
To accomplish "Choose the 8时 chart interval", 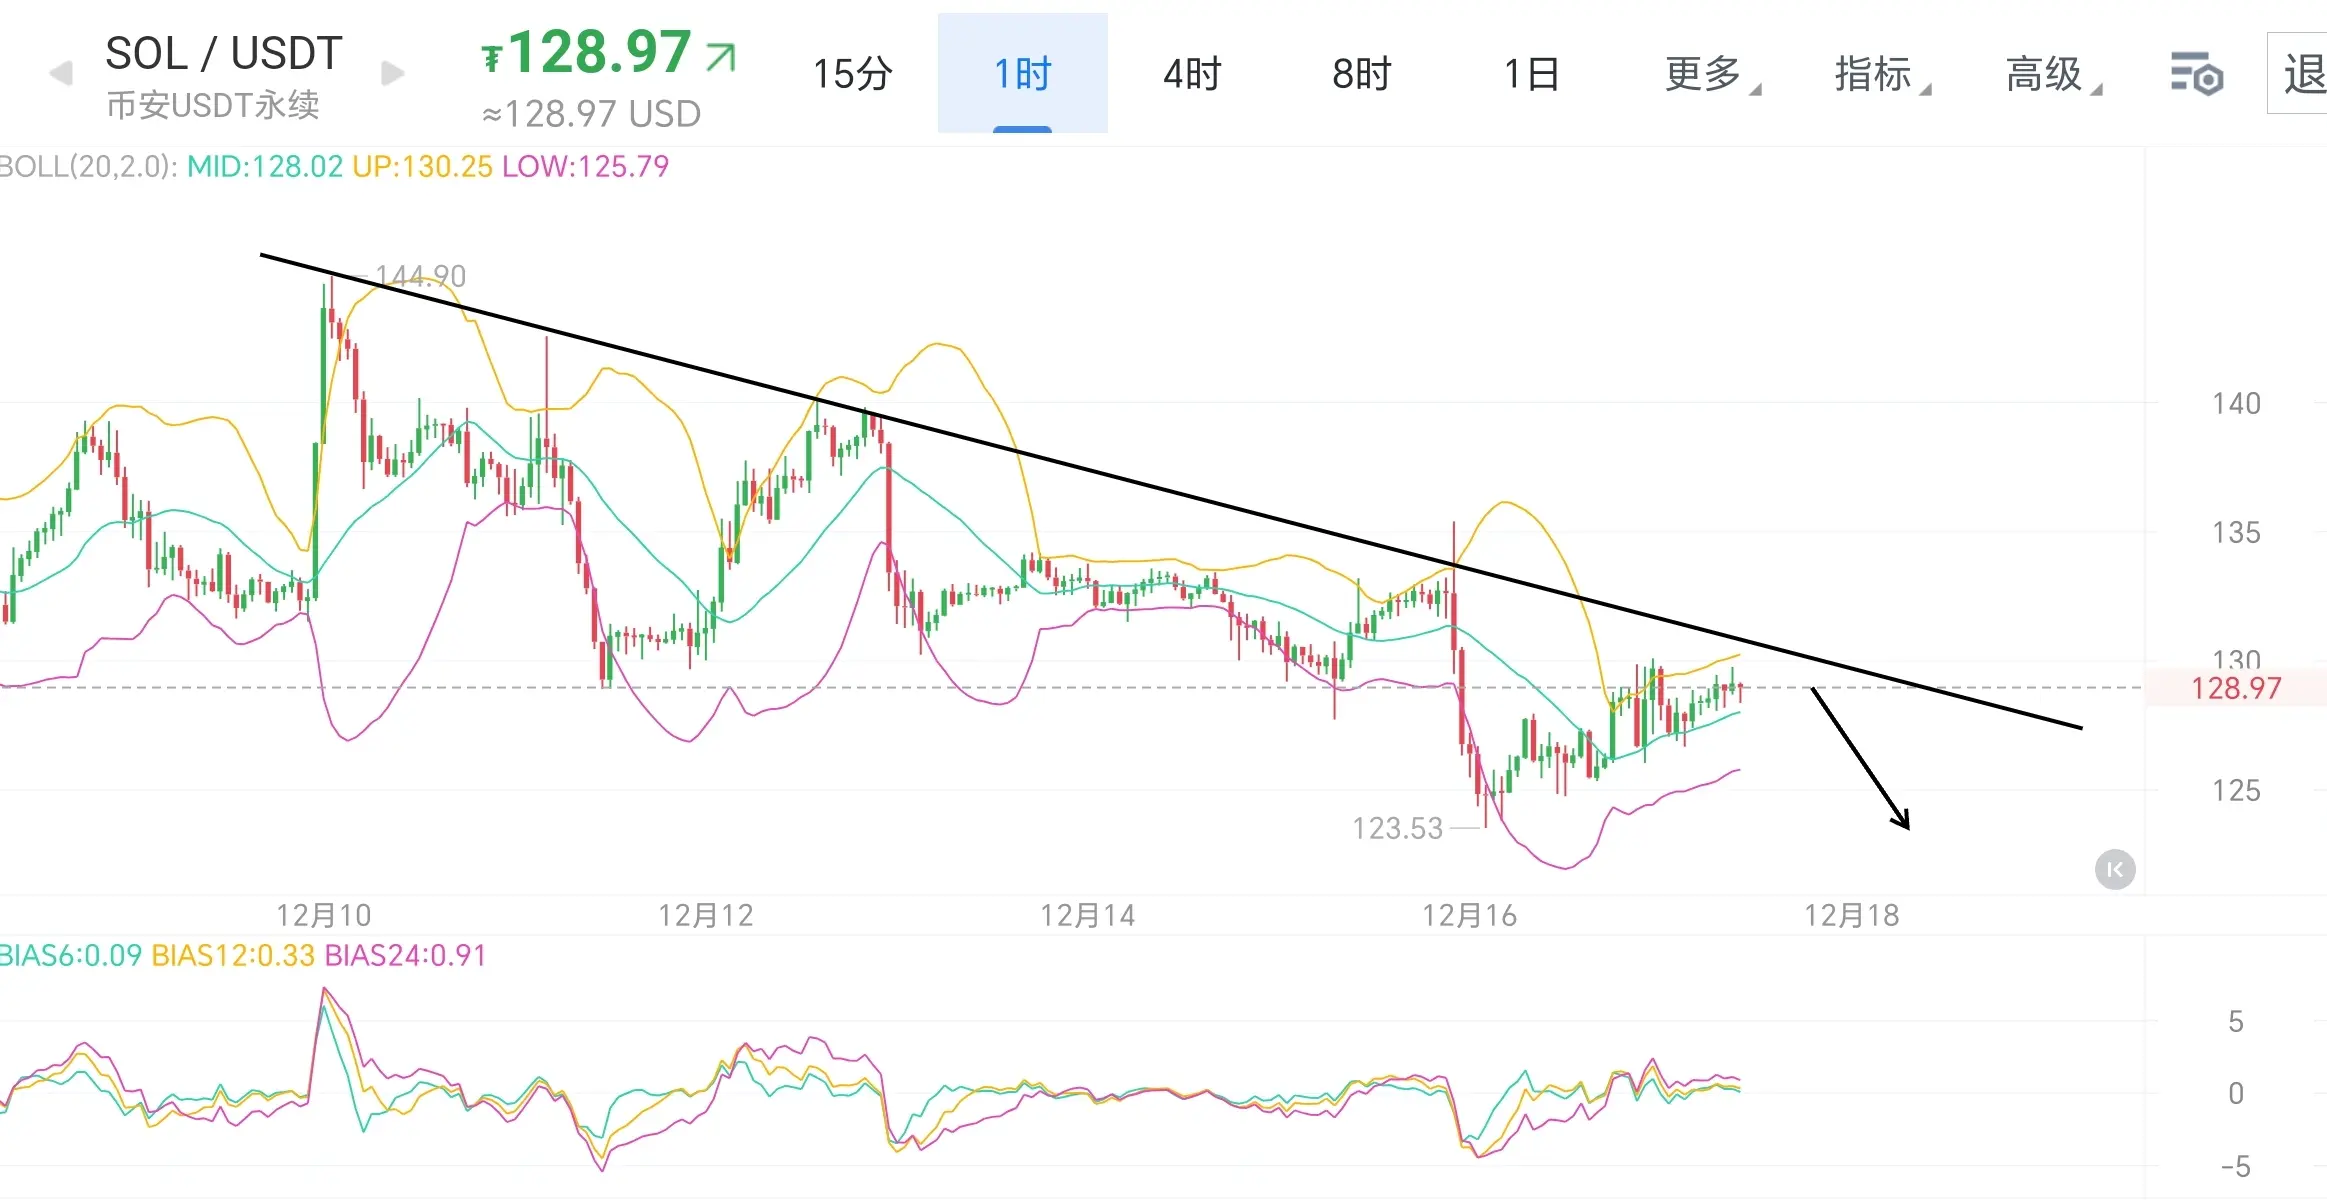I will tap(1361, 74).
